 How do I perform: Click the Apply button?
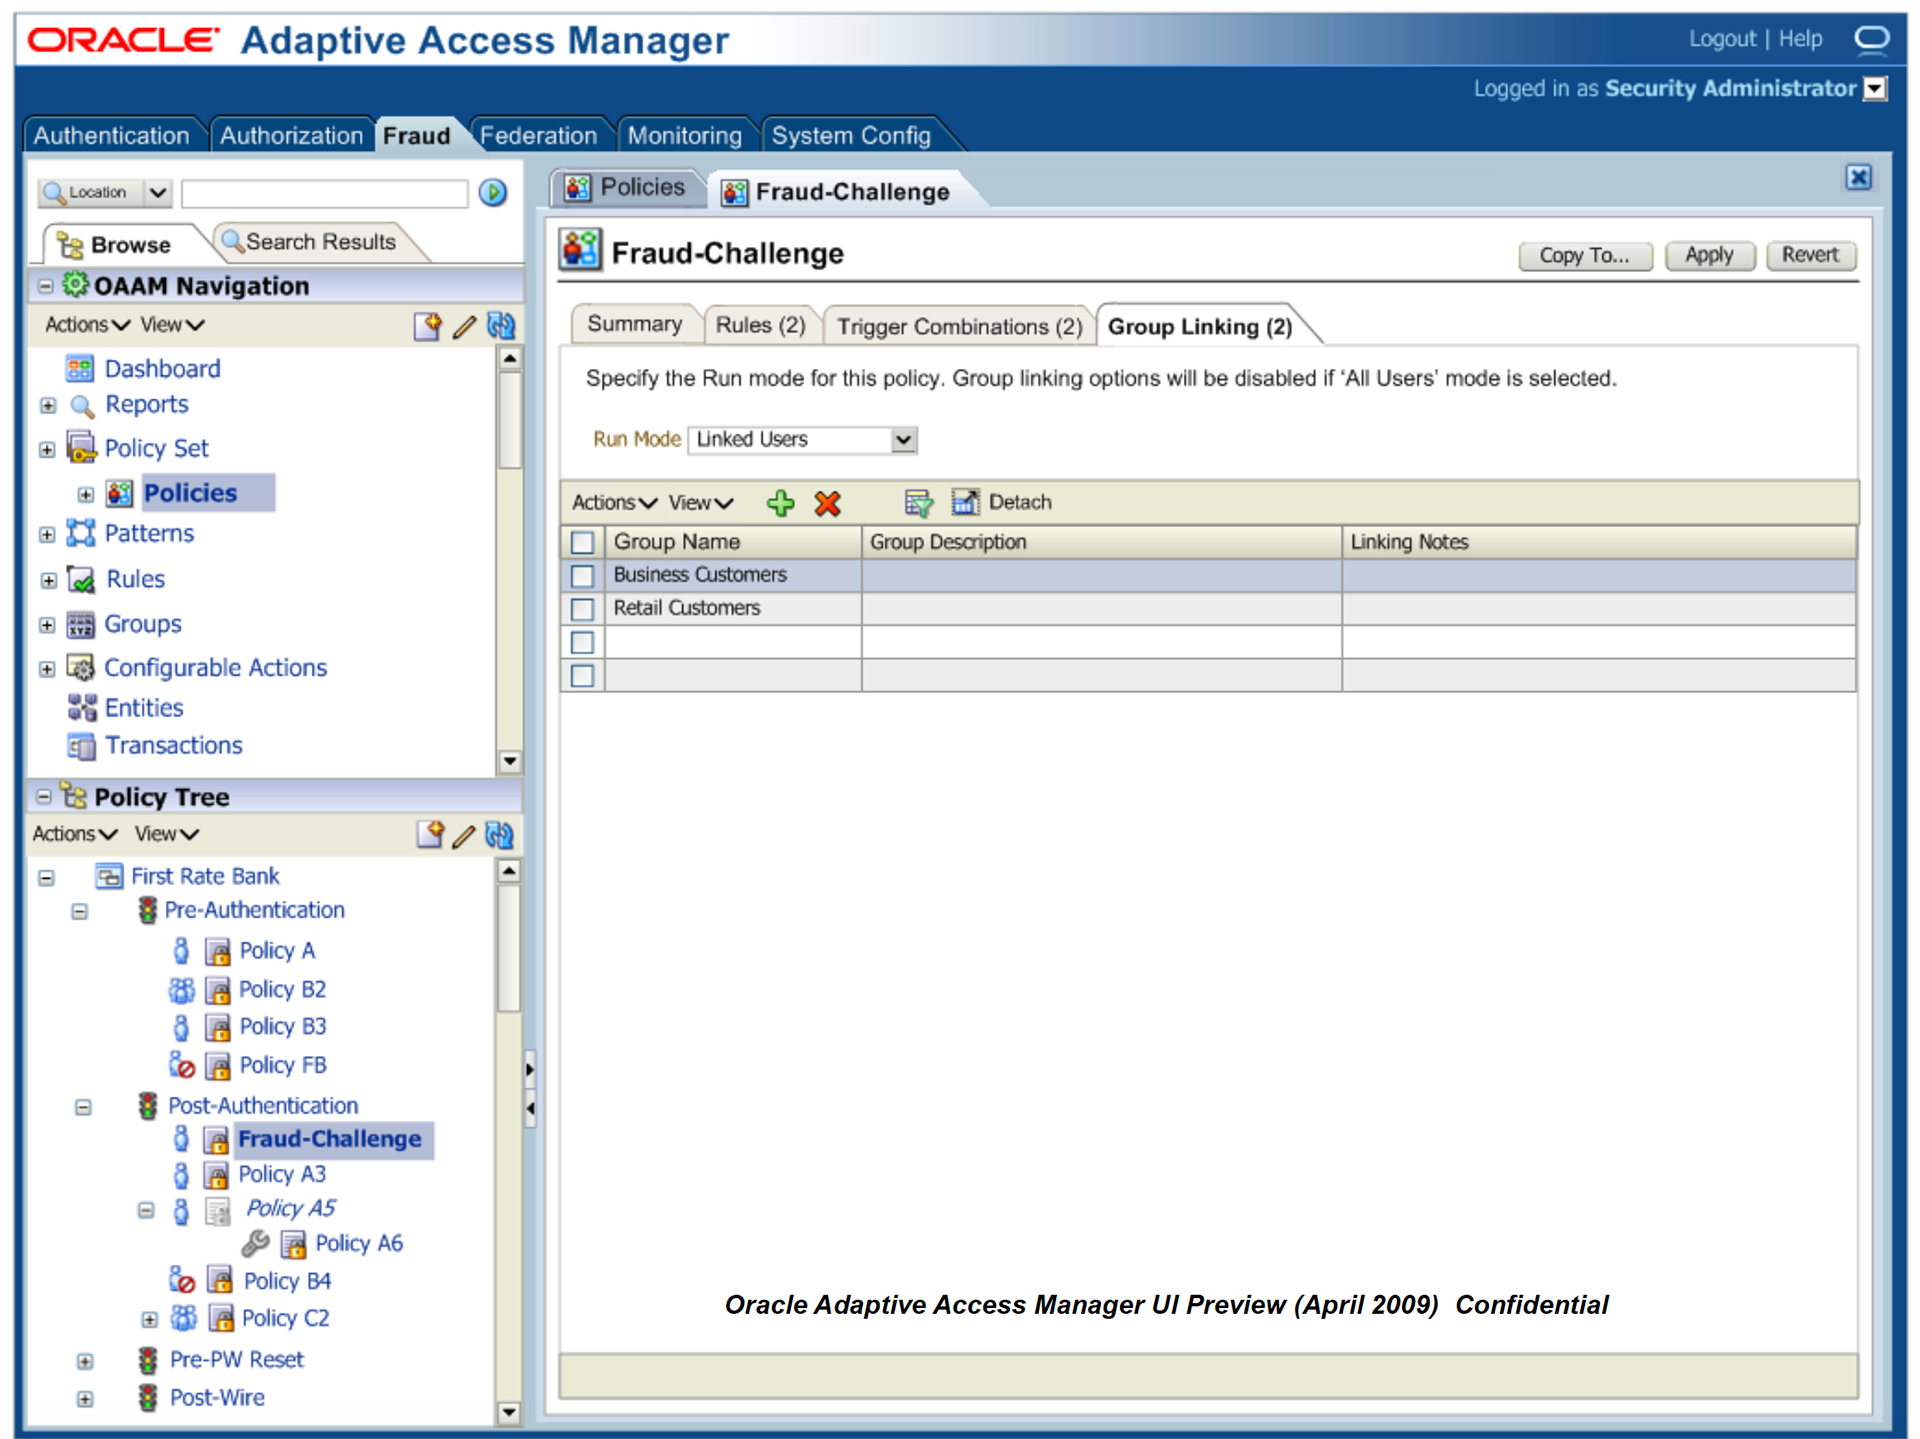[1708, 255]
